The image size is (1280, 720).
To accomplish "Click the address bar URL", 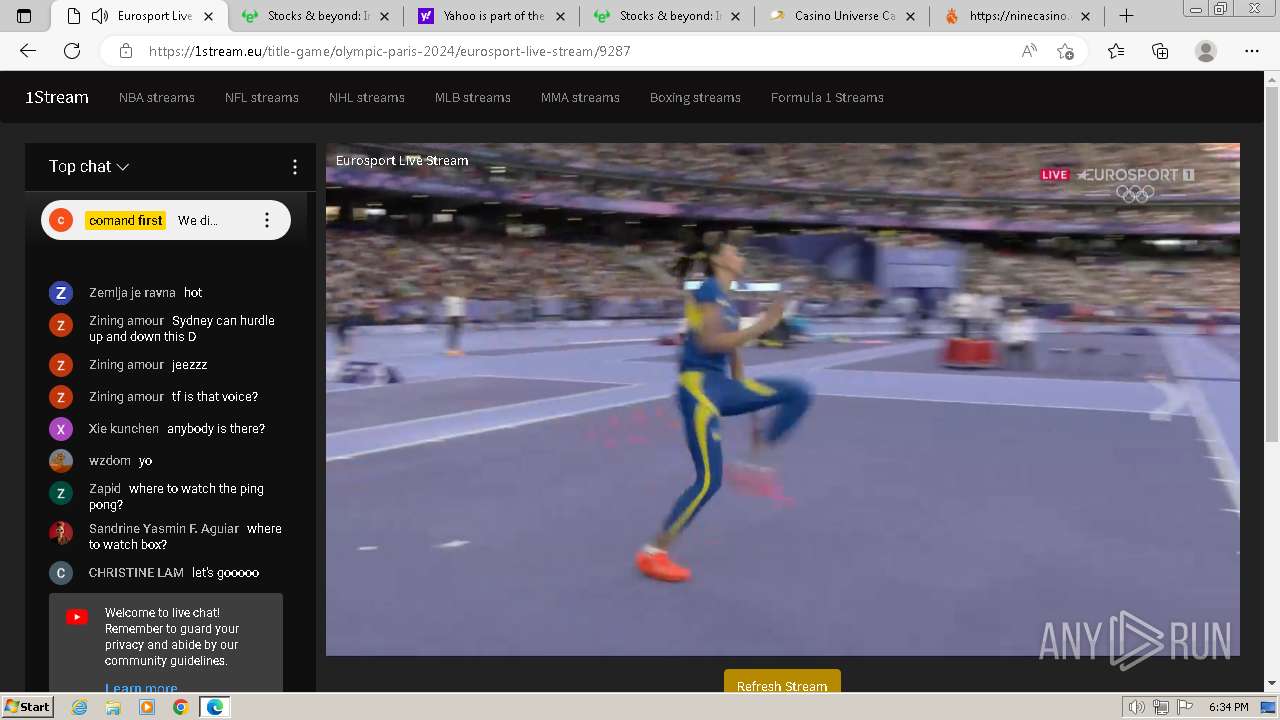I will (389, 51).
